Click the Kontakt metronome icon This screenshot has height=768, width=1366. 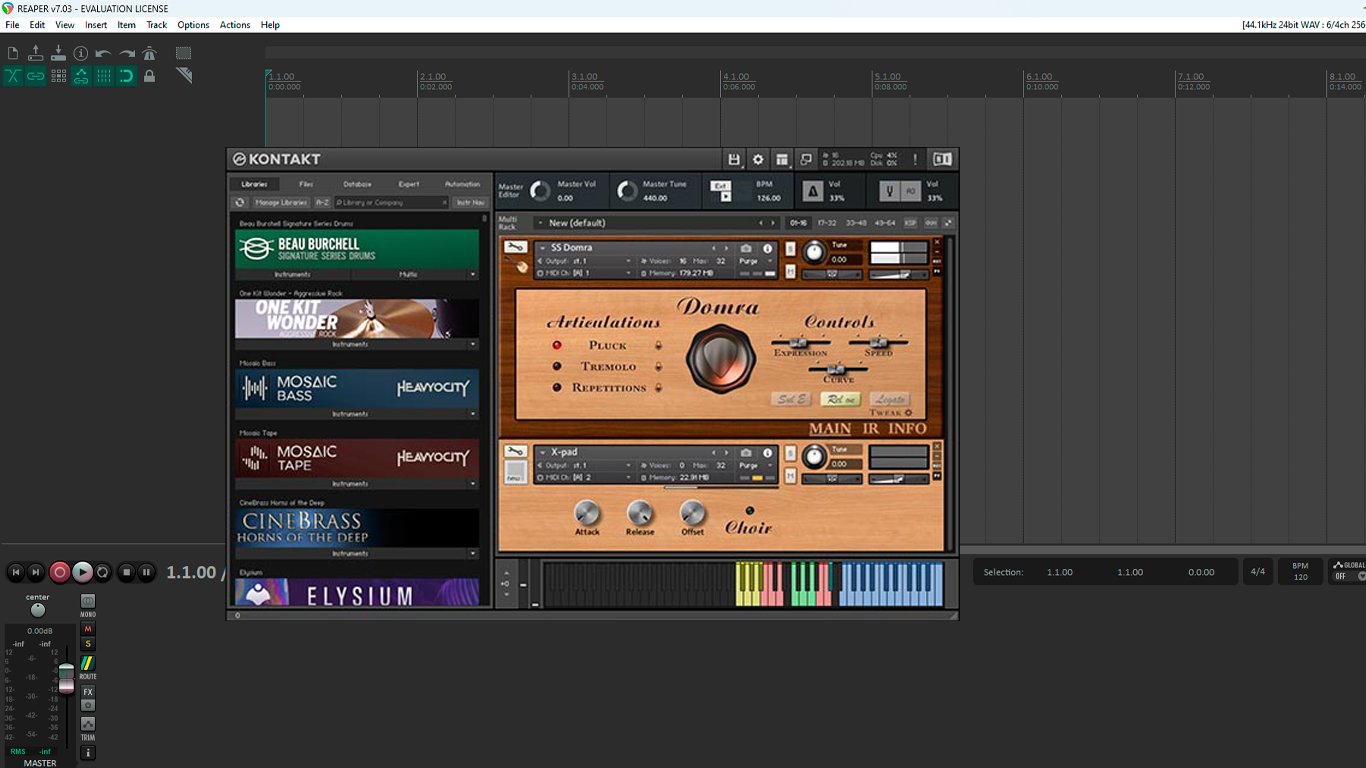[813, 191]
